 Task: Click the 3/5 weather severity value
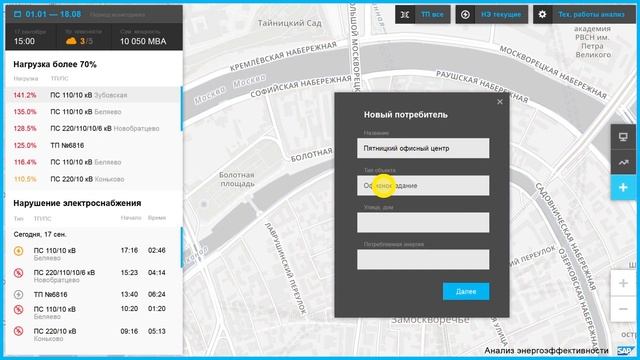pyautogui.click(x=86, y=41)
